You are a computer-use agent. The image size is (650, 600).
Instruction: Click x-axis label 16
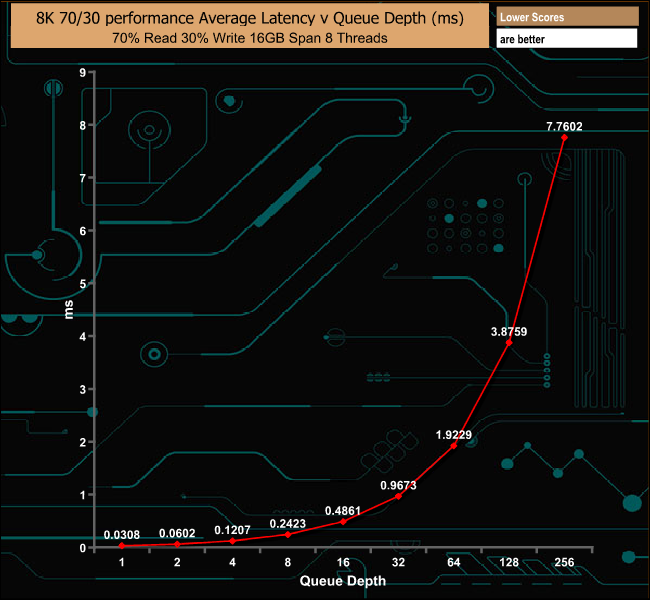click(343, 562)
